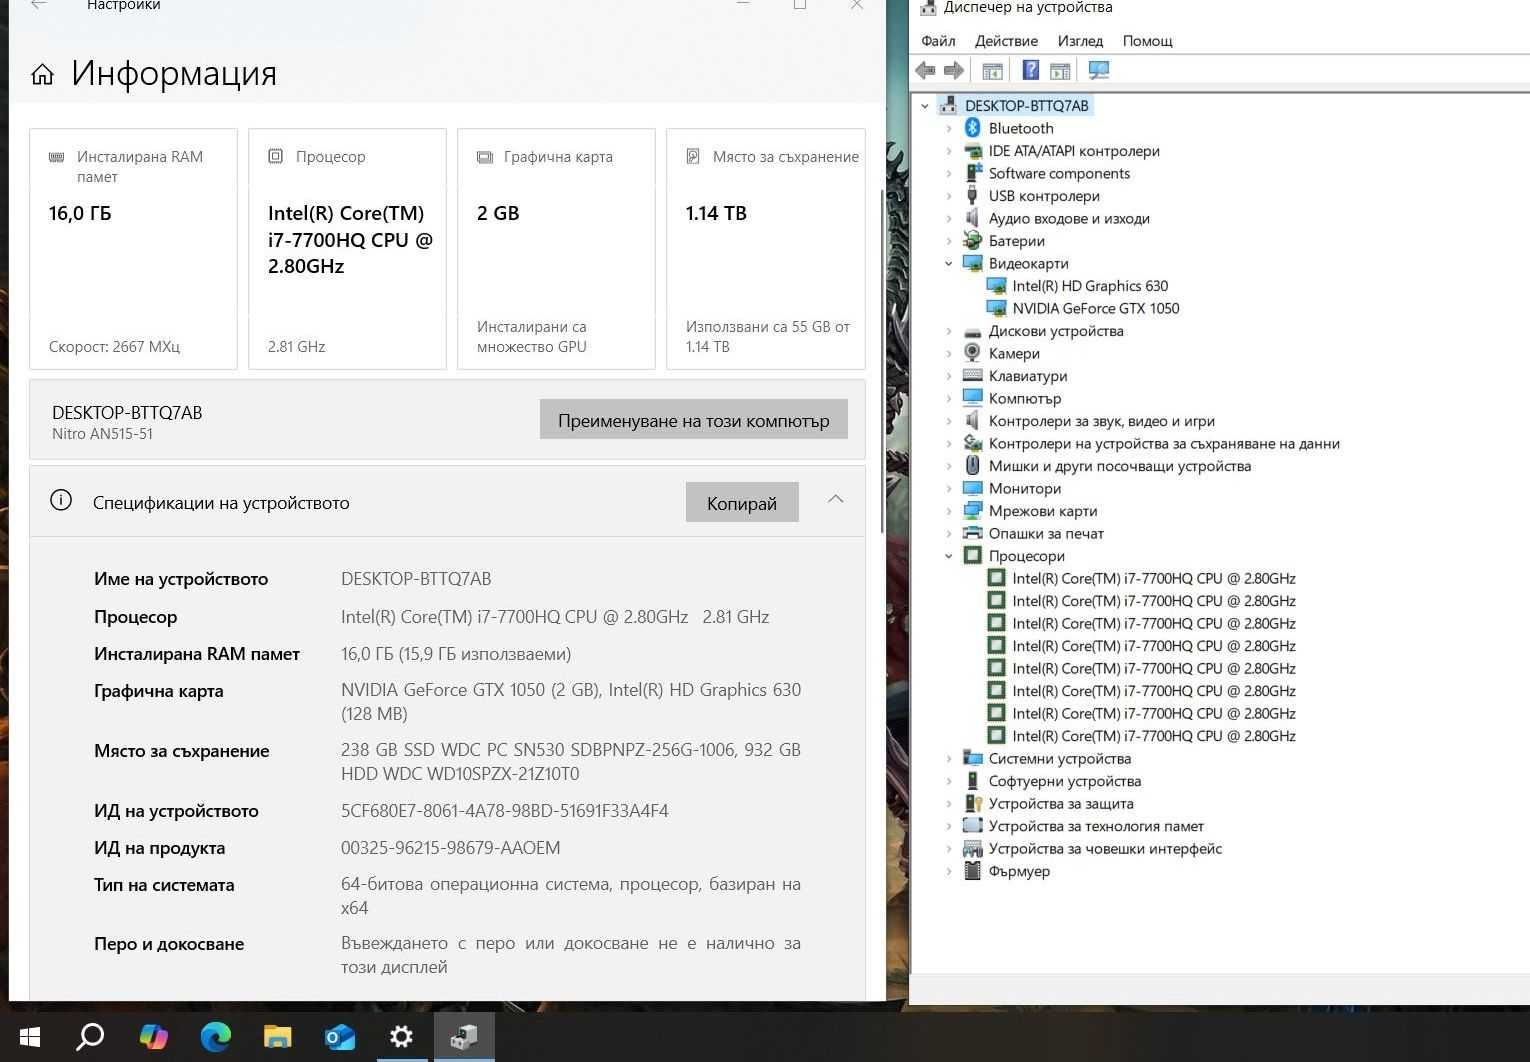
Task: Click the Back arrow in Device Manager toolbar
Action: (925, 70)
